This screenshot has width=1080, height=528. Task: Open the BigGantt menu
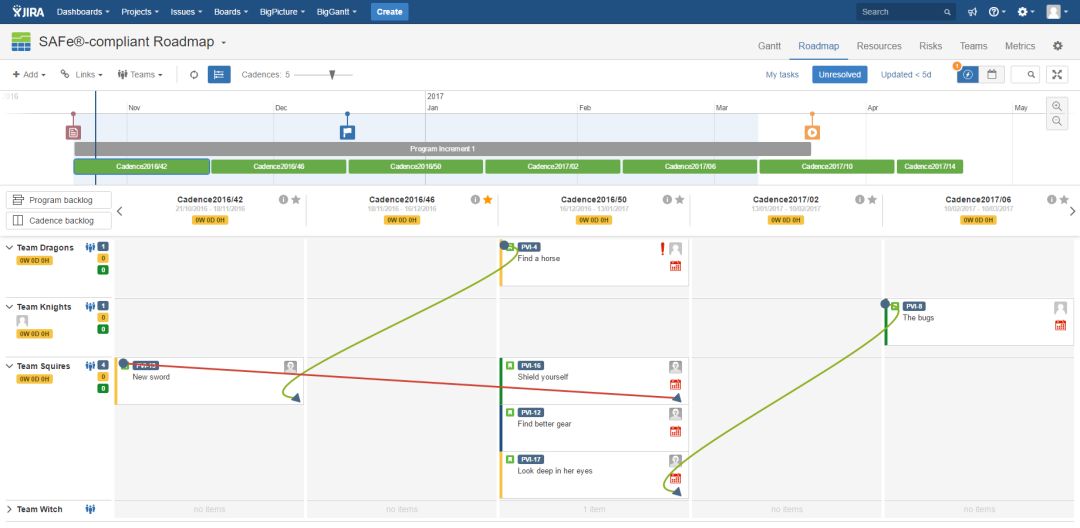pos(337,12)
